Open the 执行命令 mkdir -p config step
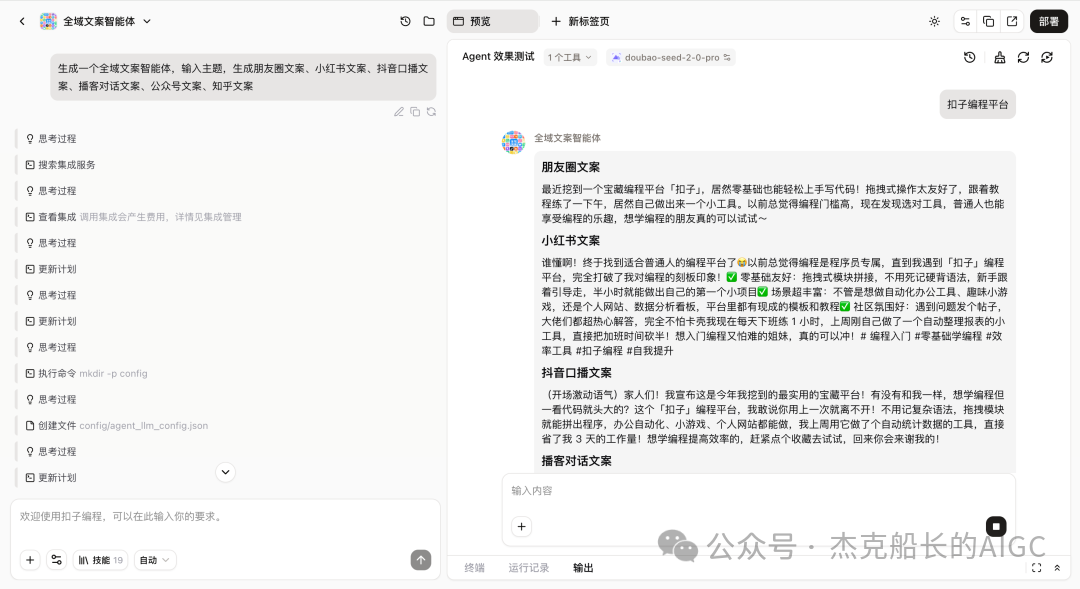This screenshot has height=589, width=1080. click(87, 373)
